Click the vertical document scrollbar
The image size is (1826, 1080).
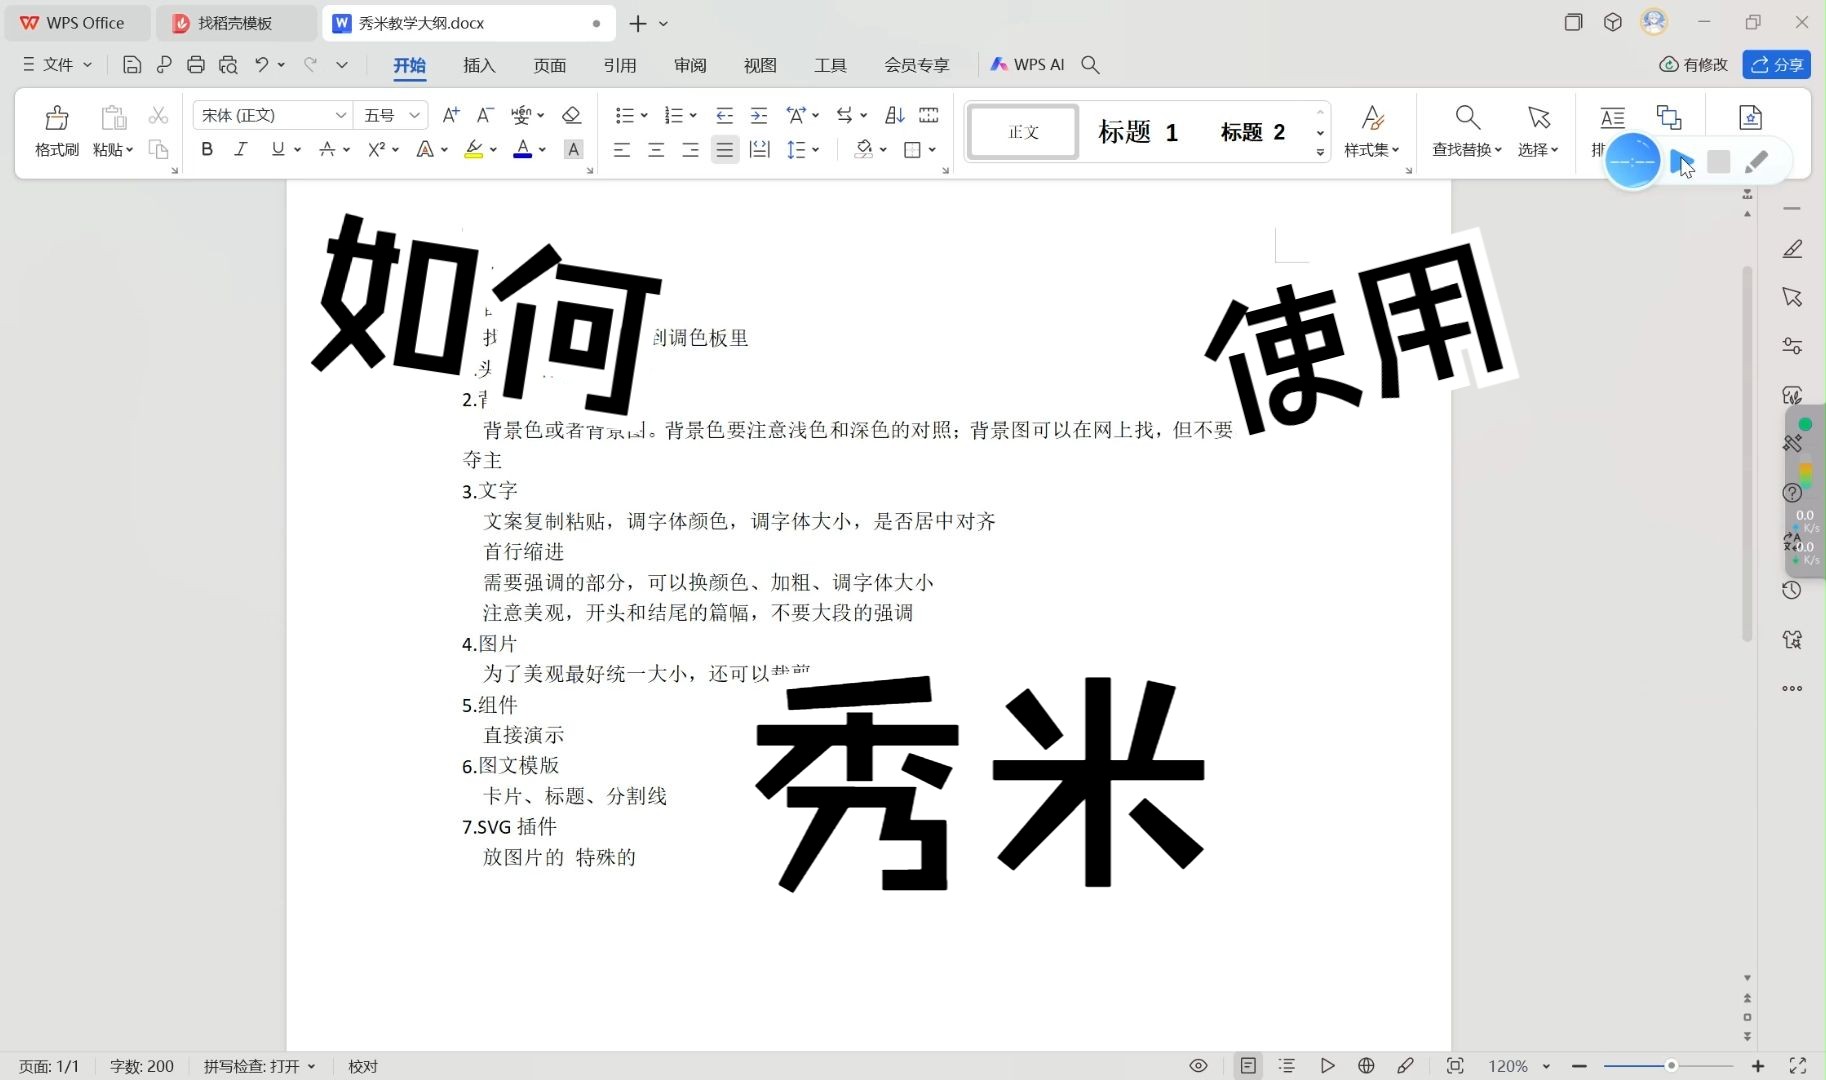pyautogui.click(x=1748, y=453)
